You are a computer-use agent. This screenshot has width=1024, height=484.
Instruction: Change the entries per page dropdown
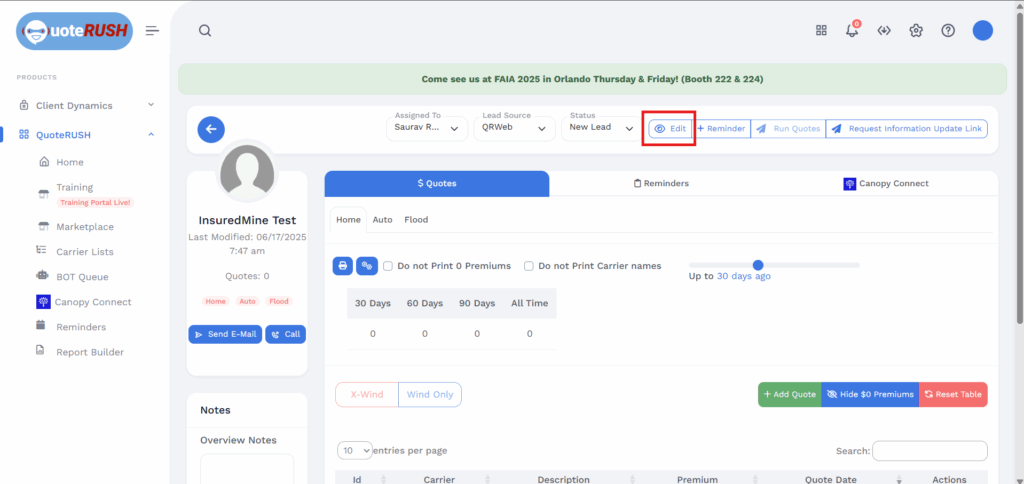pos(355,451)
